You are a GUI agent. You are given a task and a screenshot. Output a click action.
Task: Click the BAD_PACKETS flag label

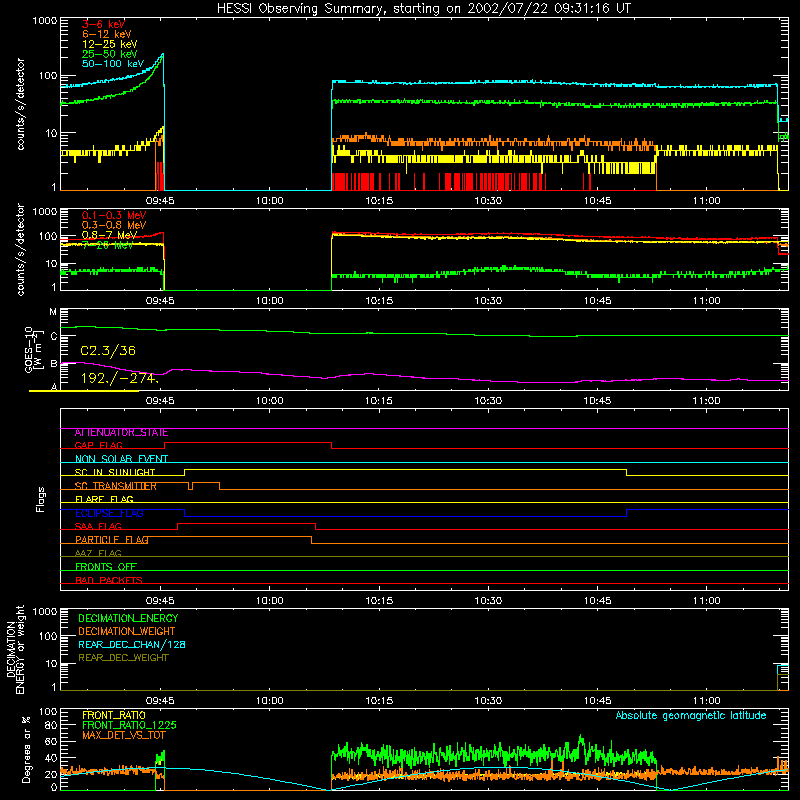point(109,580)
